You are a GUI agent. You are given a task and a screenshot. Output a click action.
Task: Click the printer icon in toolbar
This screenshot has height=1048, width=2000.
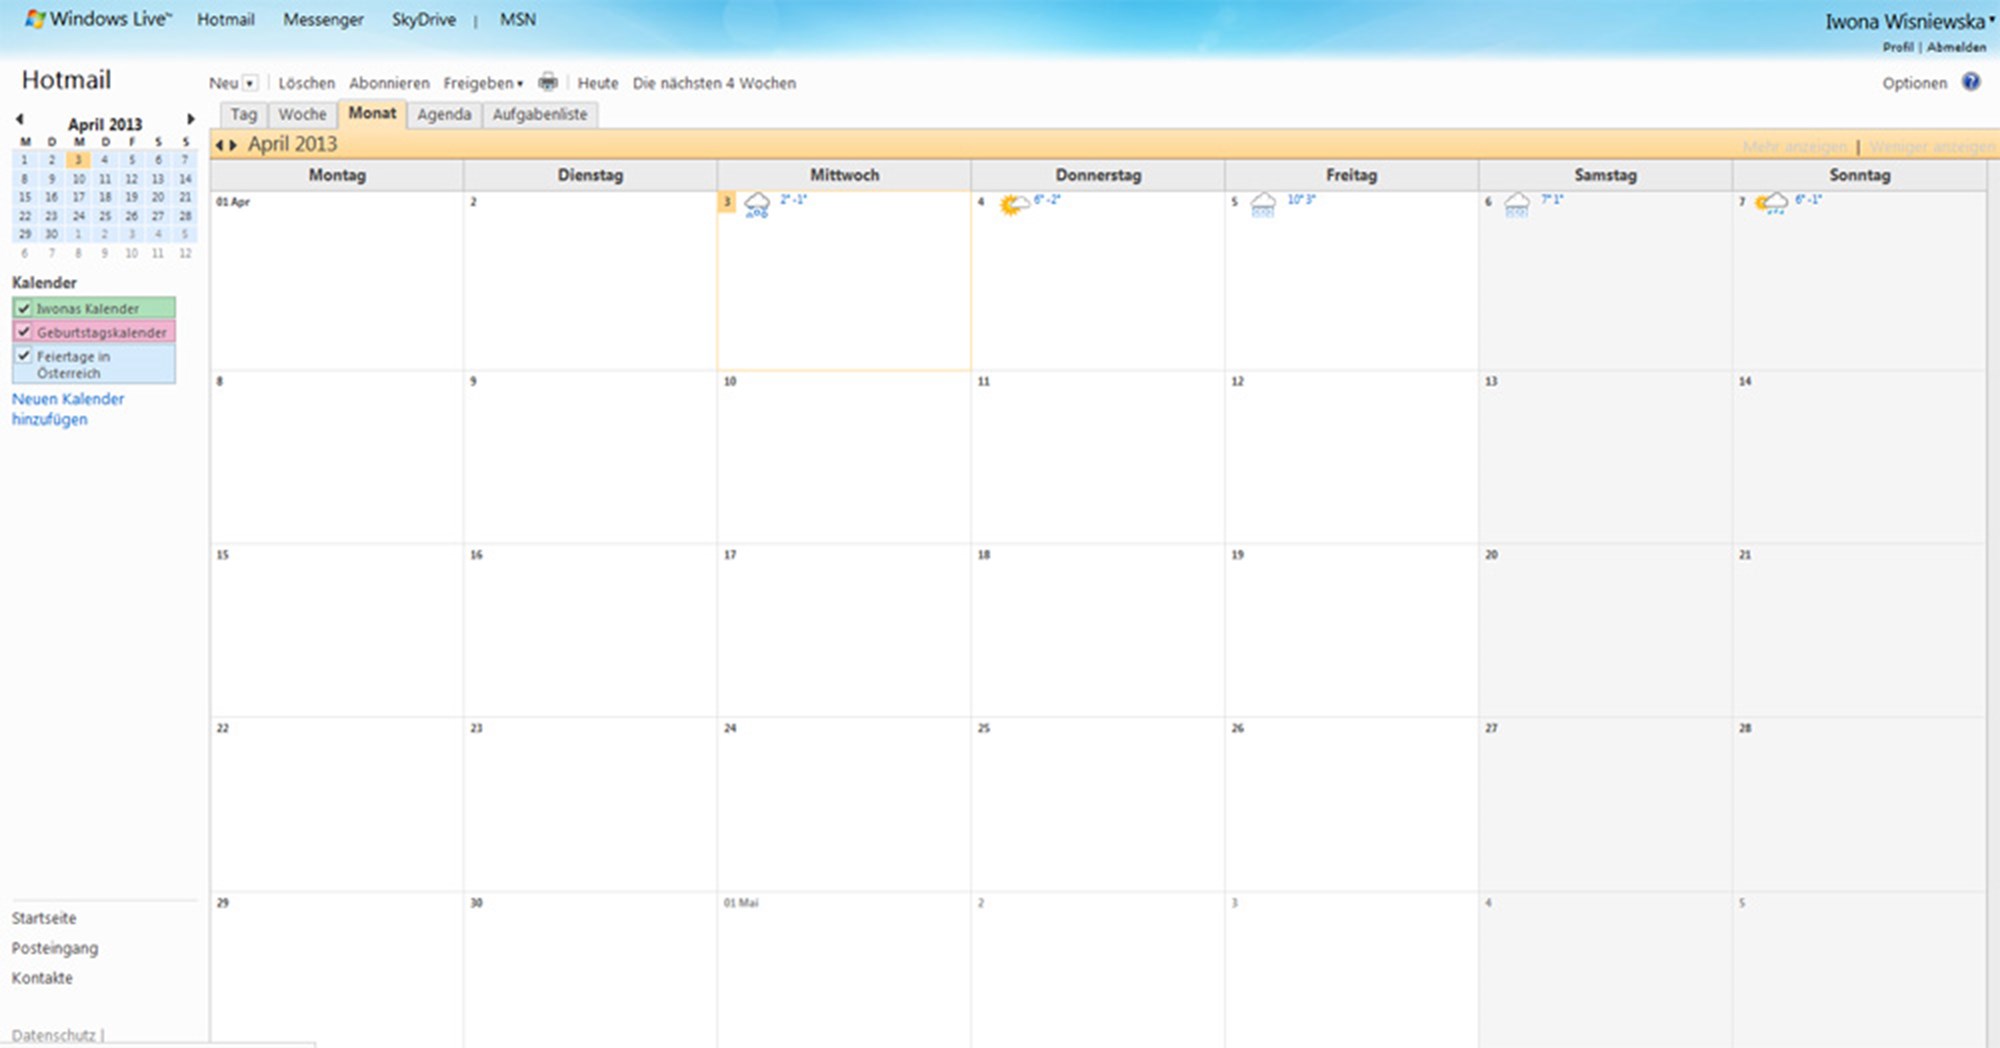pyautogui.click(x=548, y=82)
